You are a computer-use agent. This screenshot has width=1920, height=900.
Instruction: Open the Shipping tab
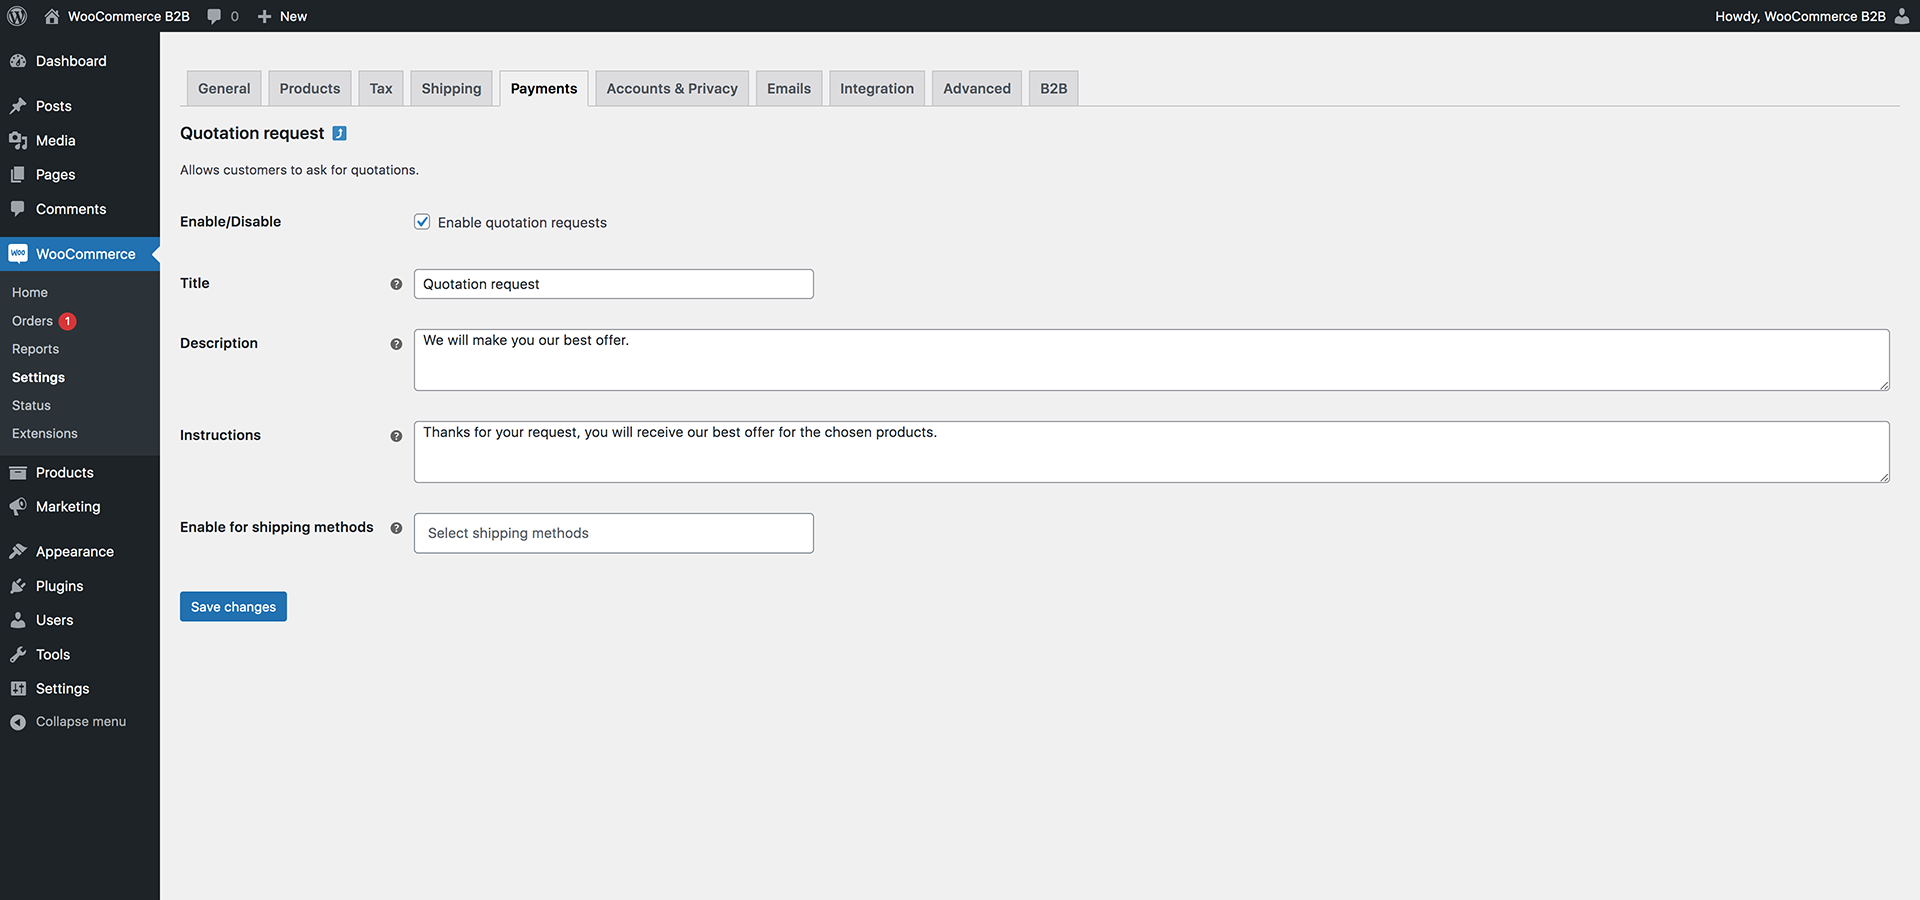(x=451, y=88)
